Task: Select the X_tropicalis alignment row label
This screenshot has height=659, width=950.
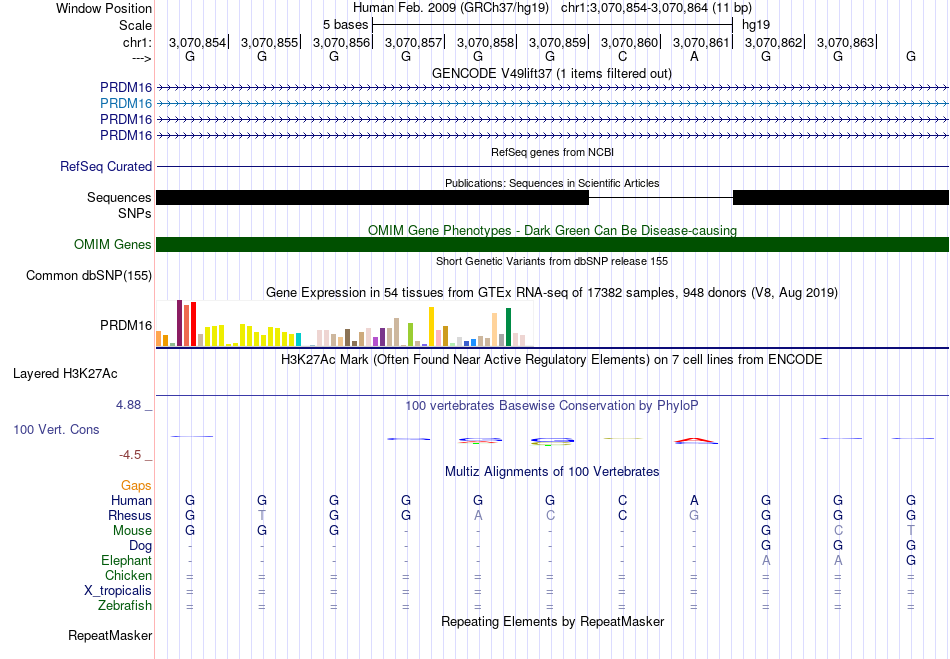Action: pyautogui.click(x=118, y=591)
